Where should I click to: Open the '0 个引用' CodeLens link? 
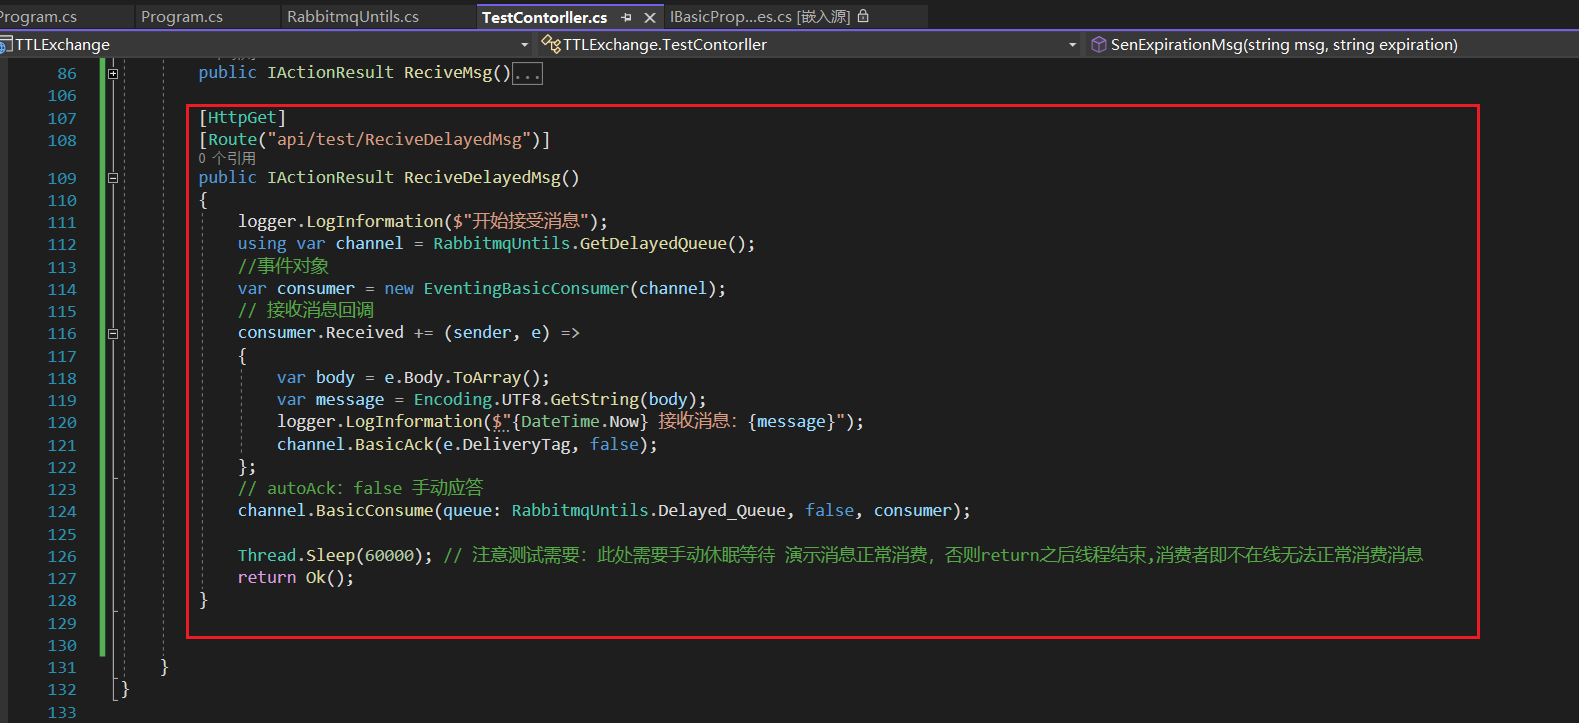click(x=227, y=158)
